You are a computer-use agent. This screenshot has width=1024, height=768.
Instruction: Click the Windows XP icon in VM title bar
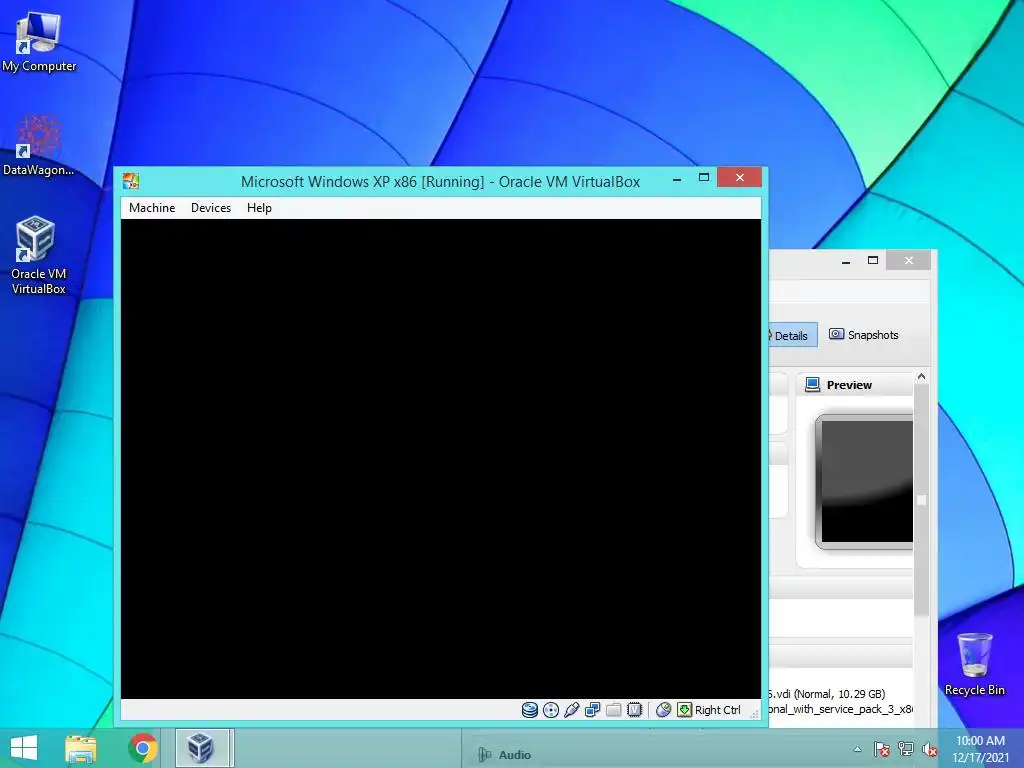tap(131, 181)
